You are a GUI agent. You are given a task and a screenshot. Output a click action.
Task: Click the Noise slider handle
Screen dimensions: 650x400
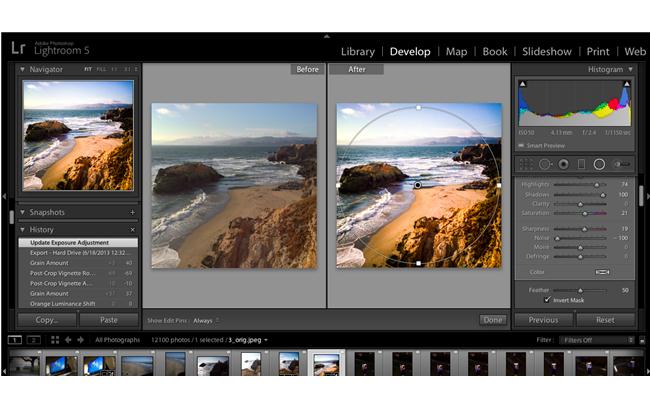(558, 238)
